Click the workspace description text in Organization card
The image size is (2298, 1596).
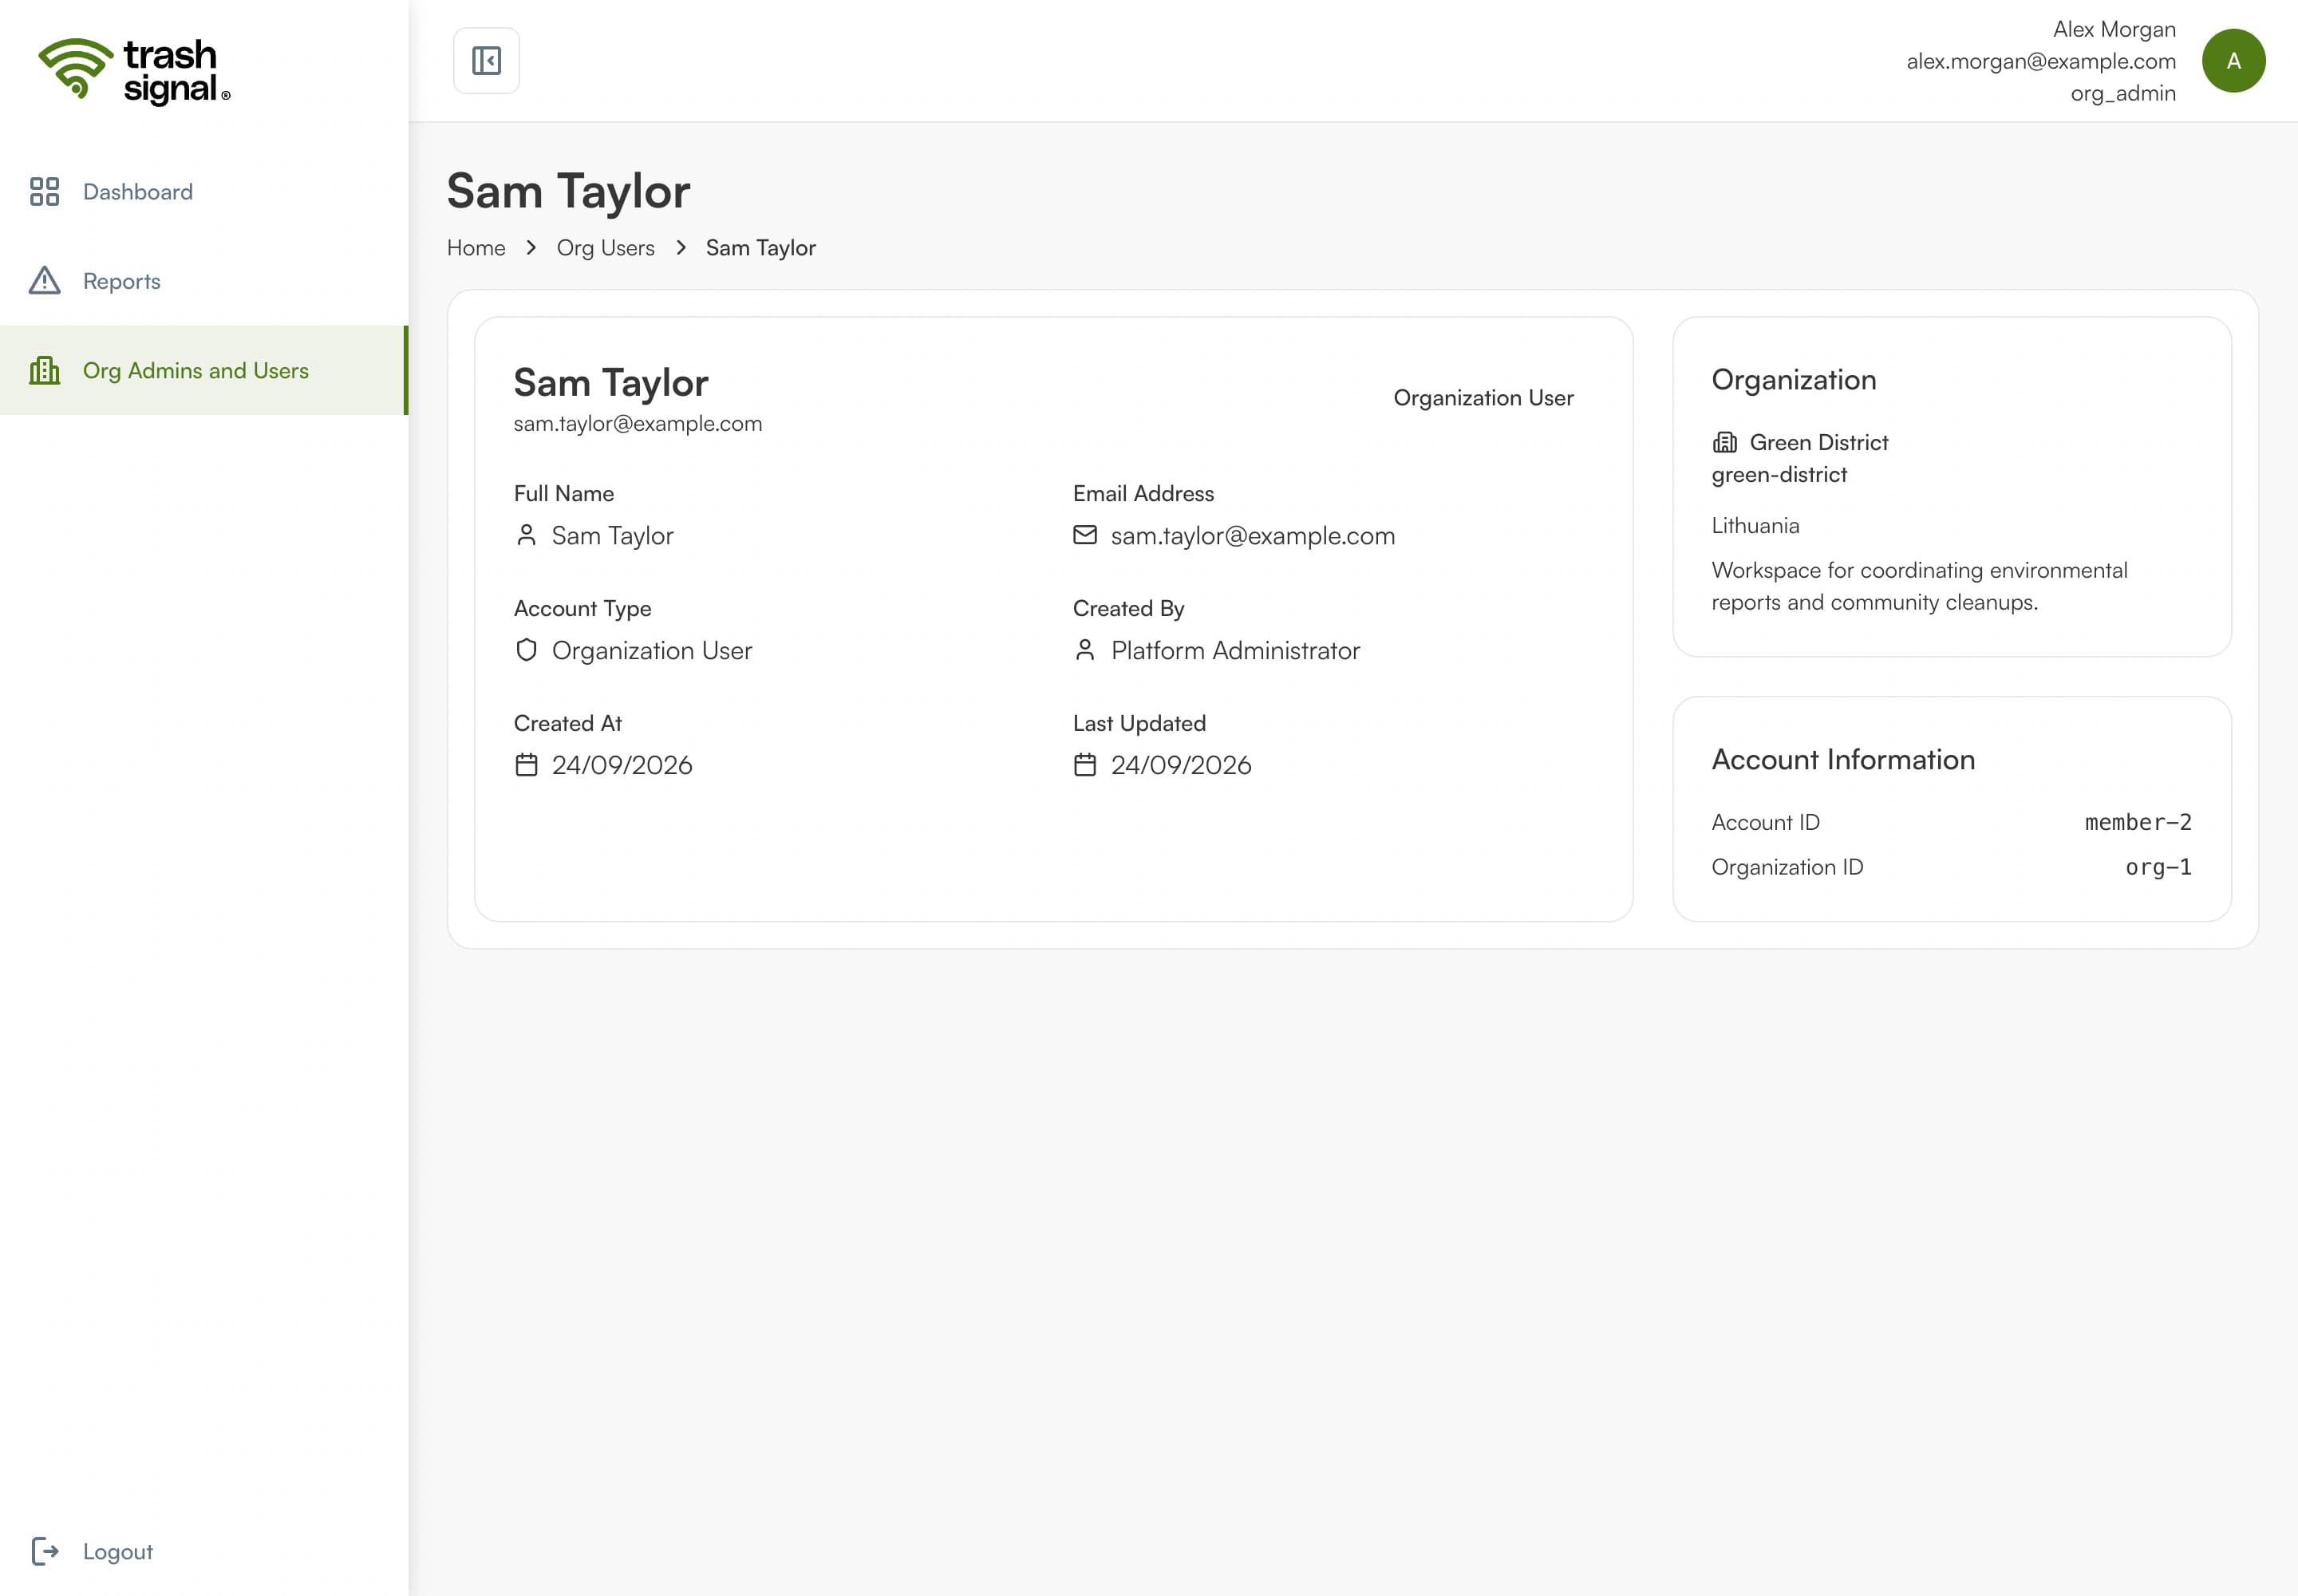(x=1919, y=586)
